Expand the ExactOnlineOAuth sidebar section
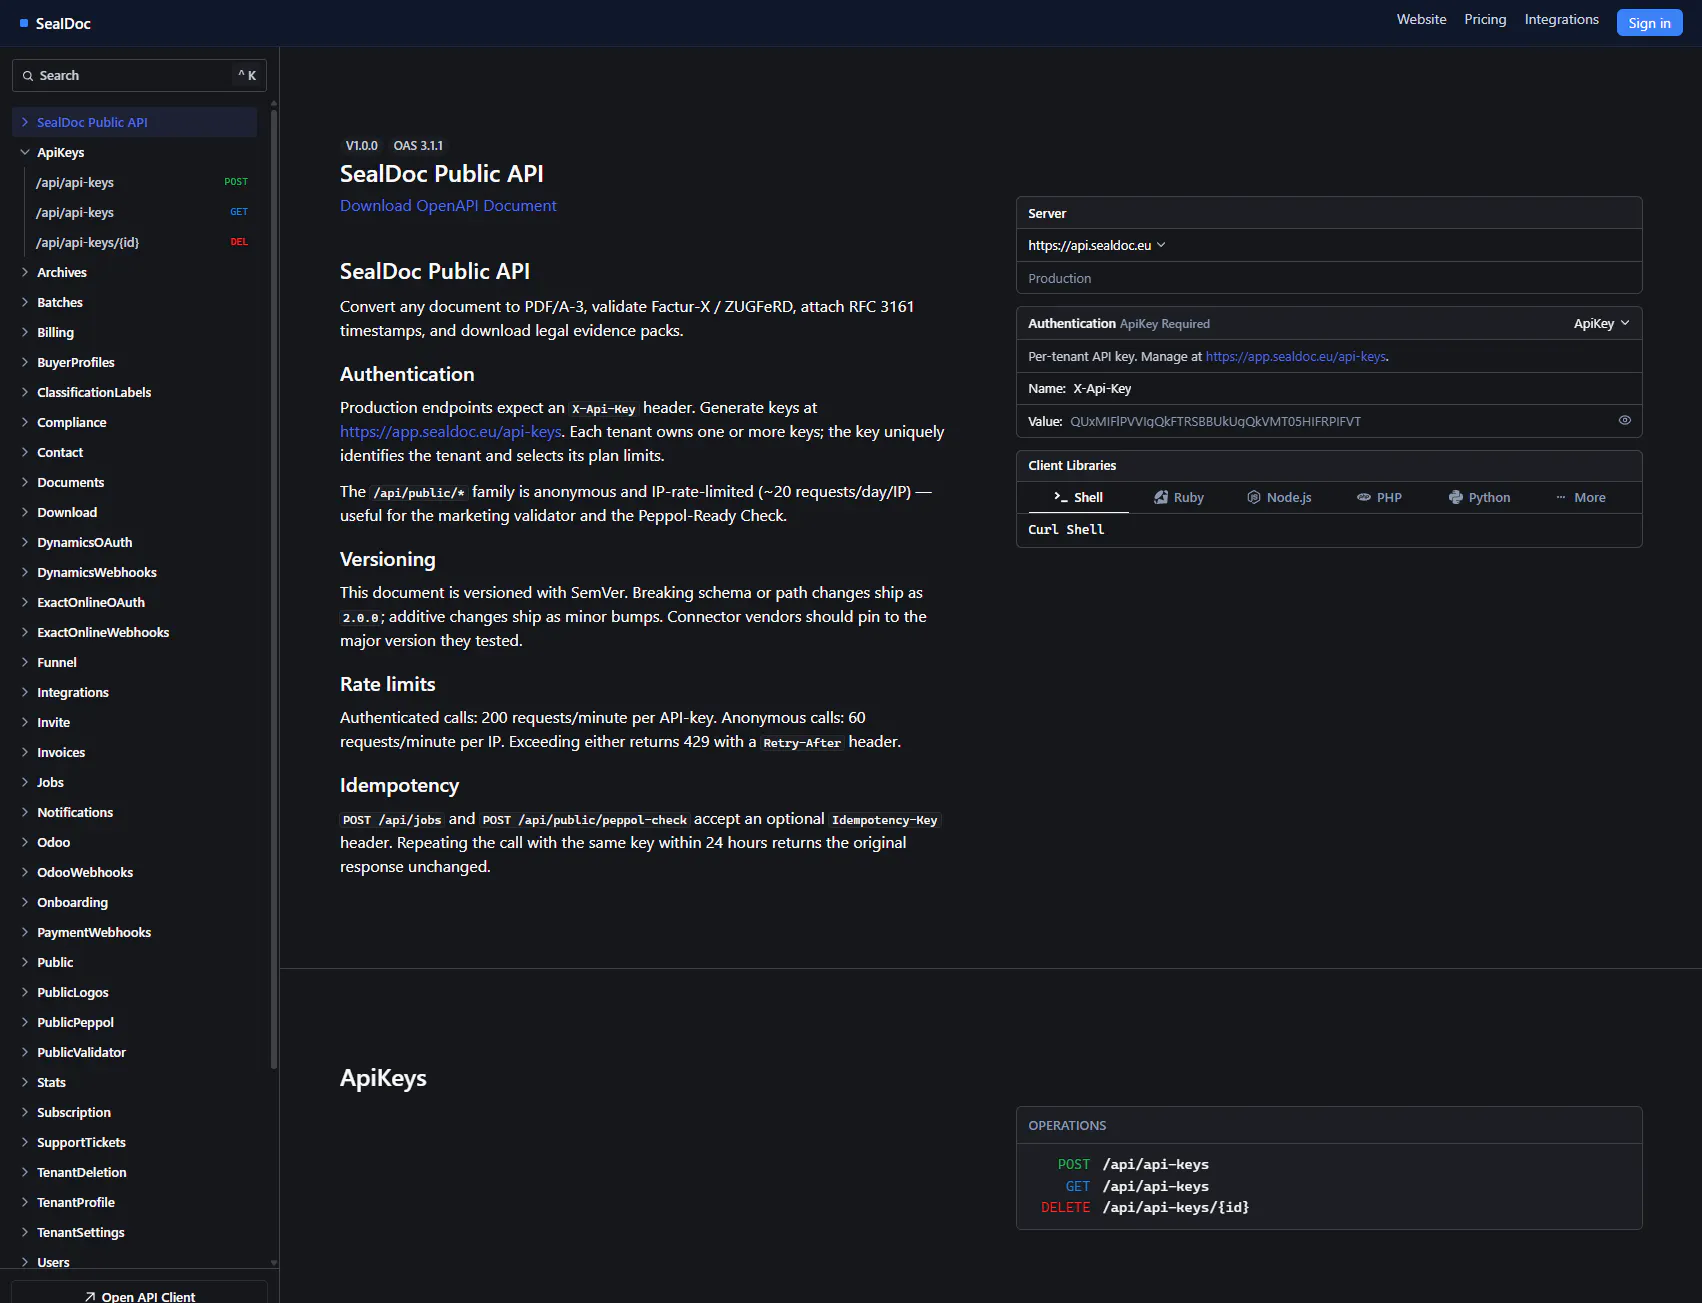This screenshot has height=1303, width=1702. [x=134, y=602]
